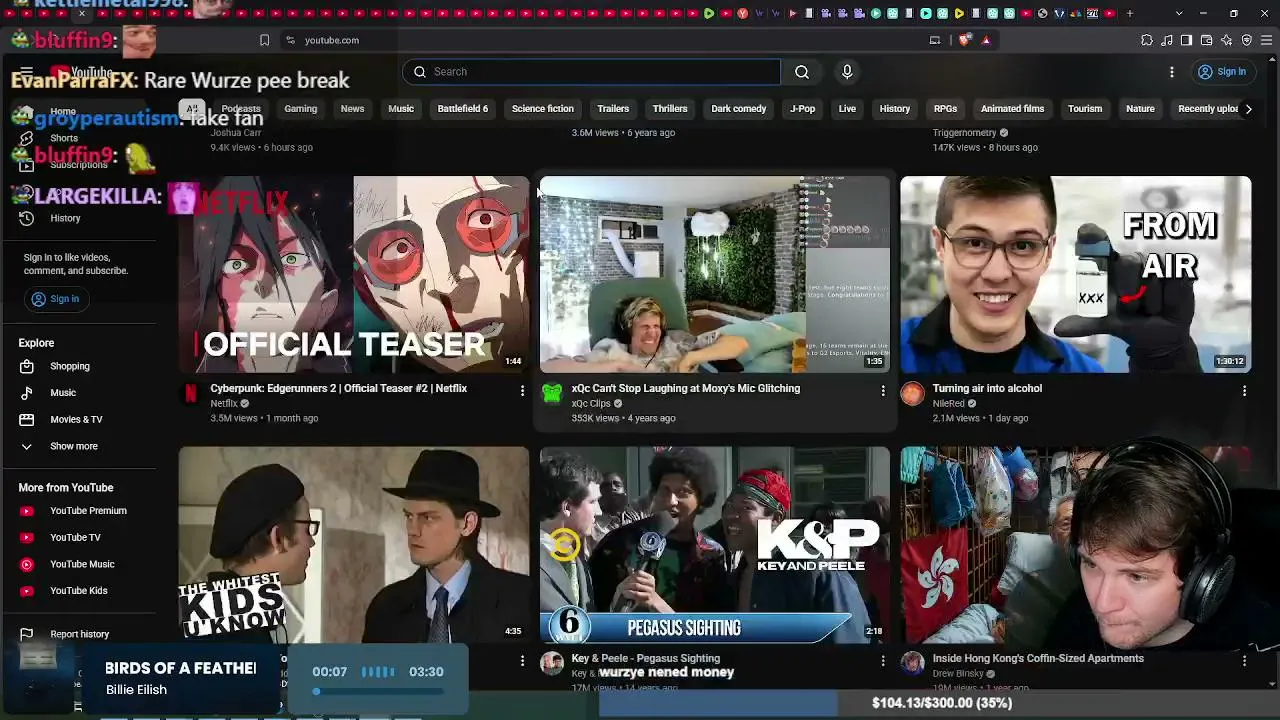
Task: Open the tab search dropdown chevron
Action: [x=1179, y=13]
